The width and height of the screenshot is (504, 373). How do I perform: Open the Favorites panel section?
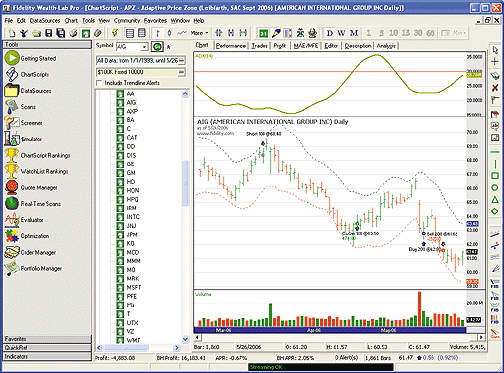[x=47, y=339]
